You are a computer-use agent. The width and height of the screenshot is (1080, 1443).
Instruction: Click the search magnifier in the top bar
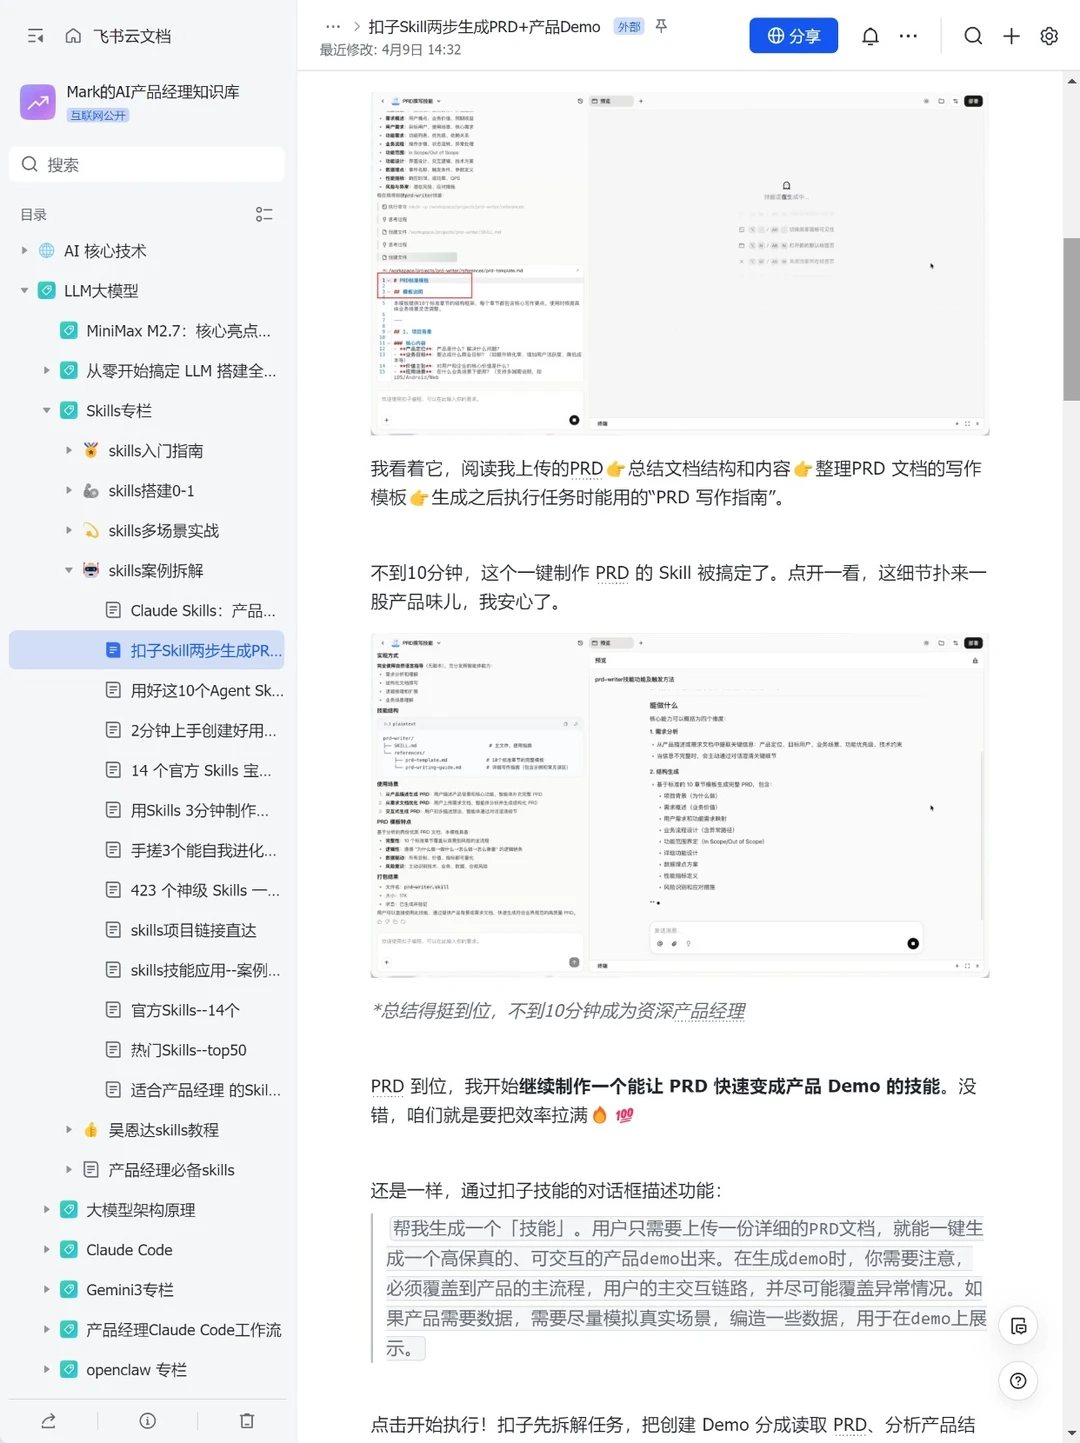coord(973,36)
